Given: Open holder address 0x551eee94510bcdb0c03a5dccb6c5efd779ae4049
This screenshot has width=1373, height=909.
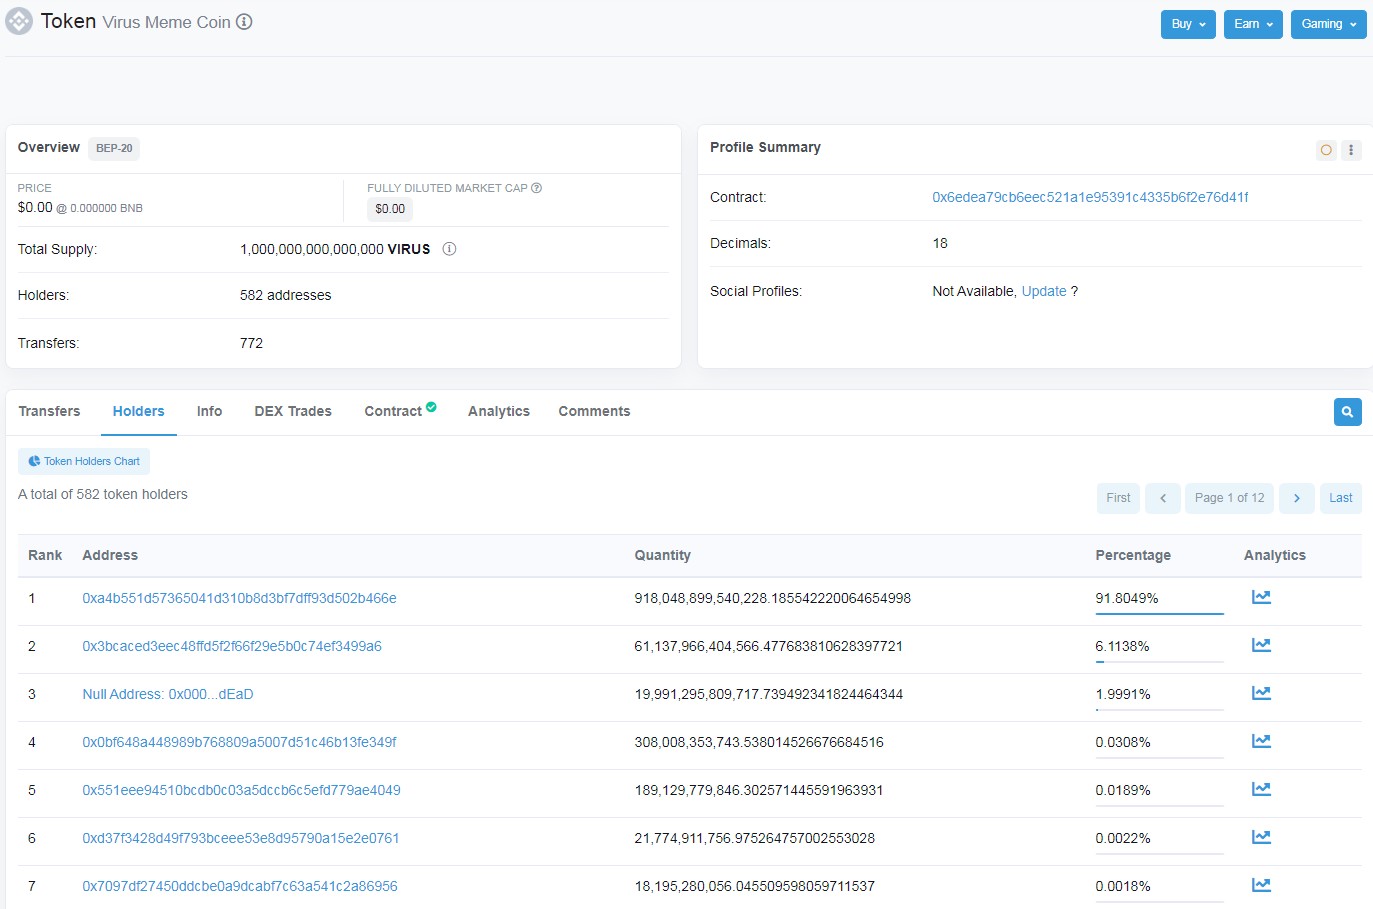Looking at the screenshot, I should coord(241,790).
